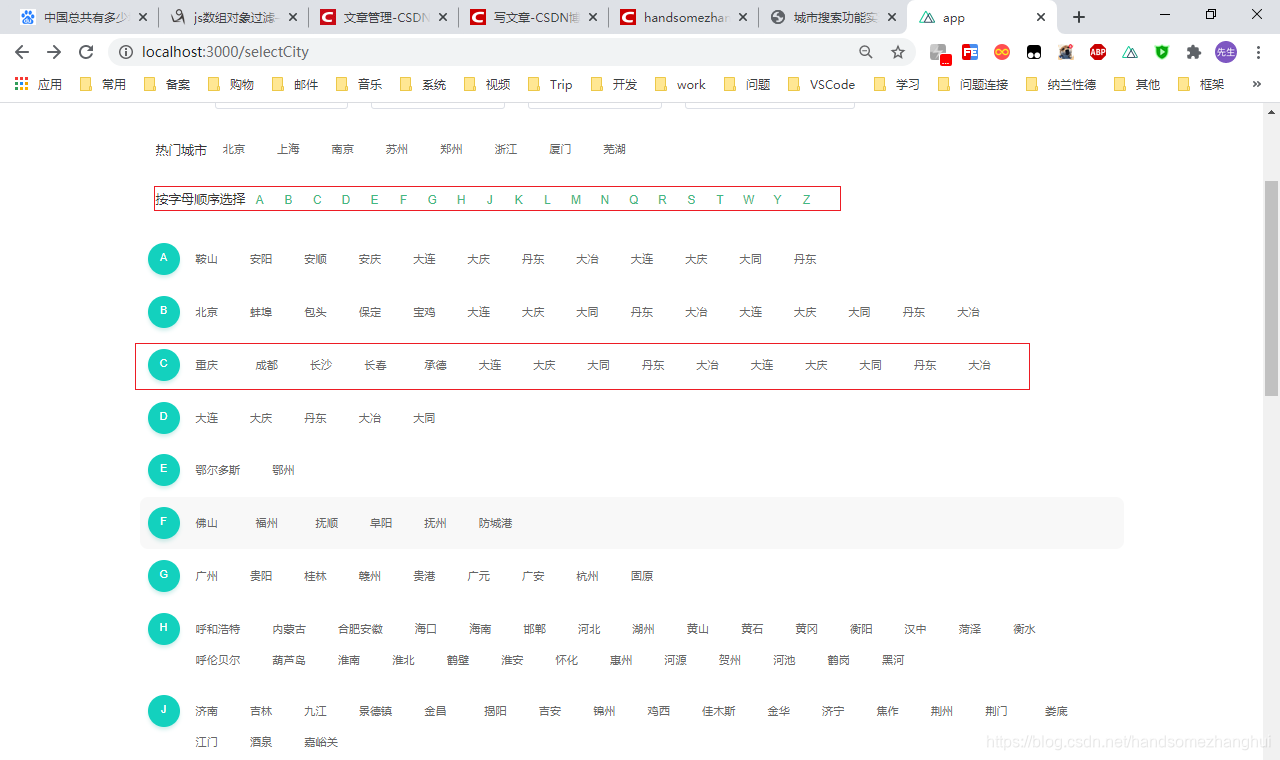Open the Chrome three-dot menu
1280x760 pixels.
click(x=1259, y=52)
